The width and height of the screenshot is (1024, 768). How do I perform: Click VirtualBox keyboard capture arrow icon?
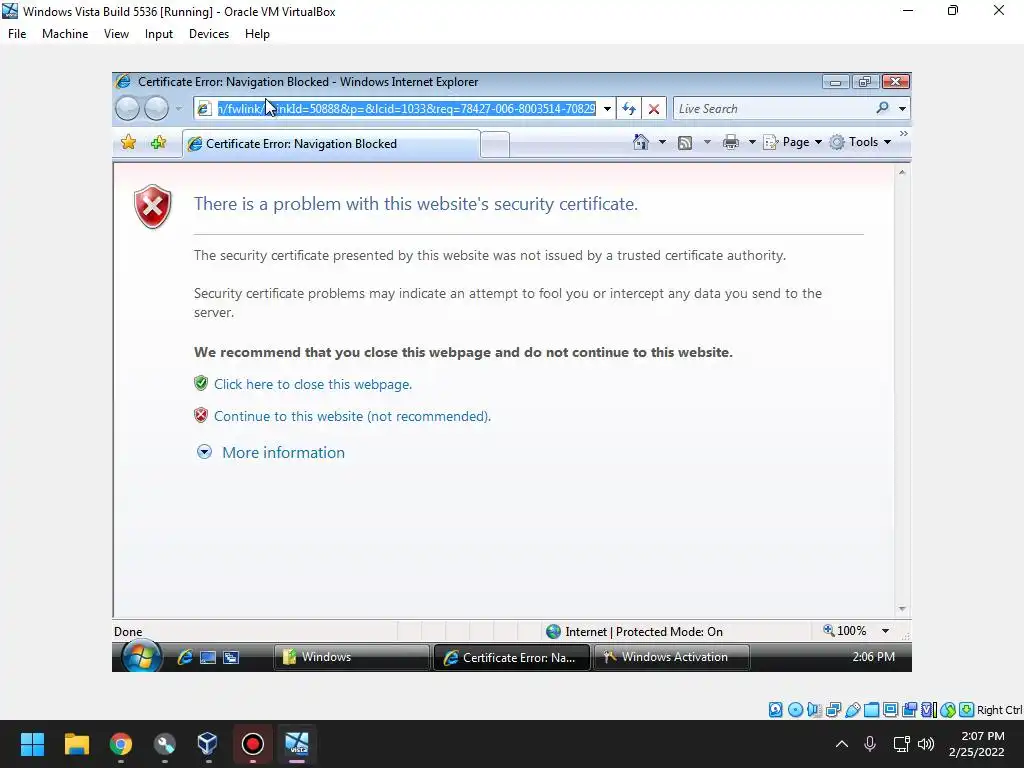[967, 710]
